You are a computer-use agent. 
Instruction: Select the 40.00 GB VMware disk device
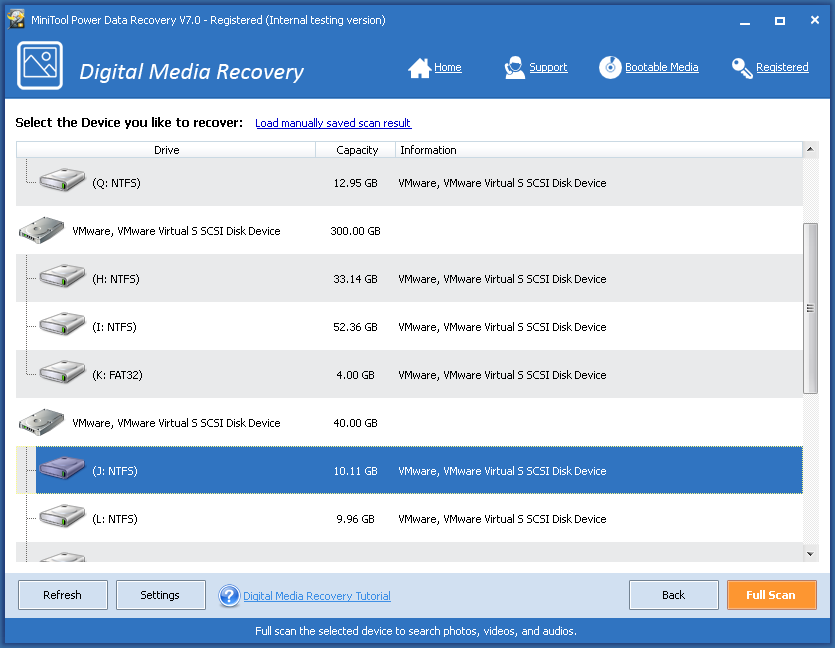410,422
